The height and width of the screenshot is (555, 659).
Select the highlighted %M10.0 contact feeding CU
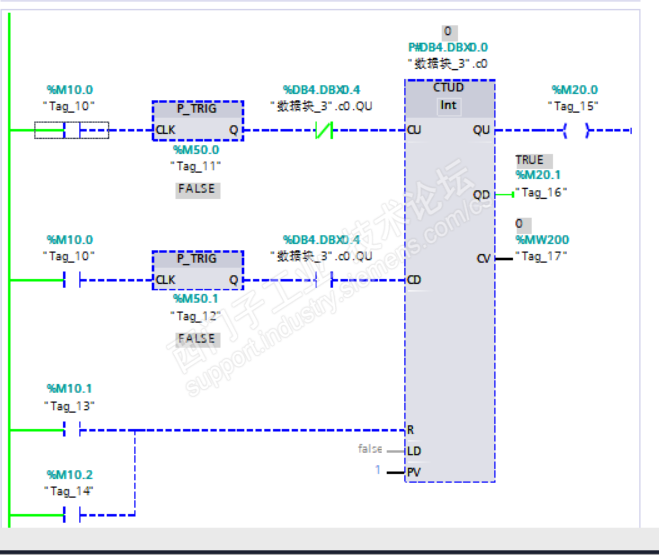tap(71, 130)
